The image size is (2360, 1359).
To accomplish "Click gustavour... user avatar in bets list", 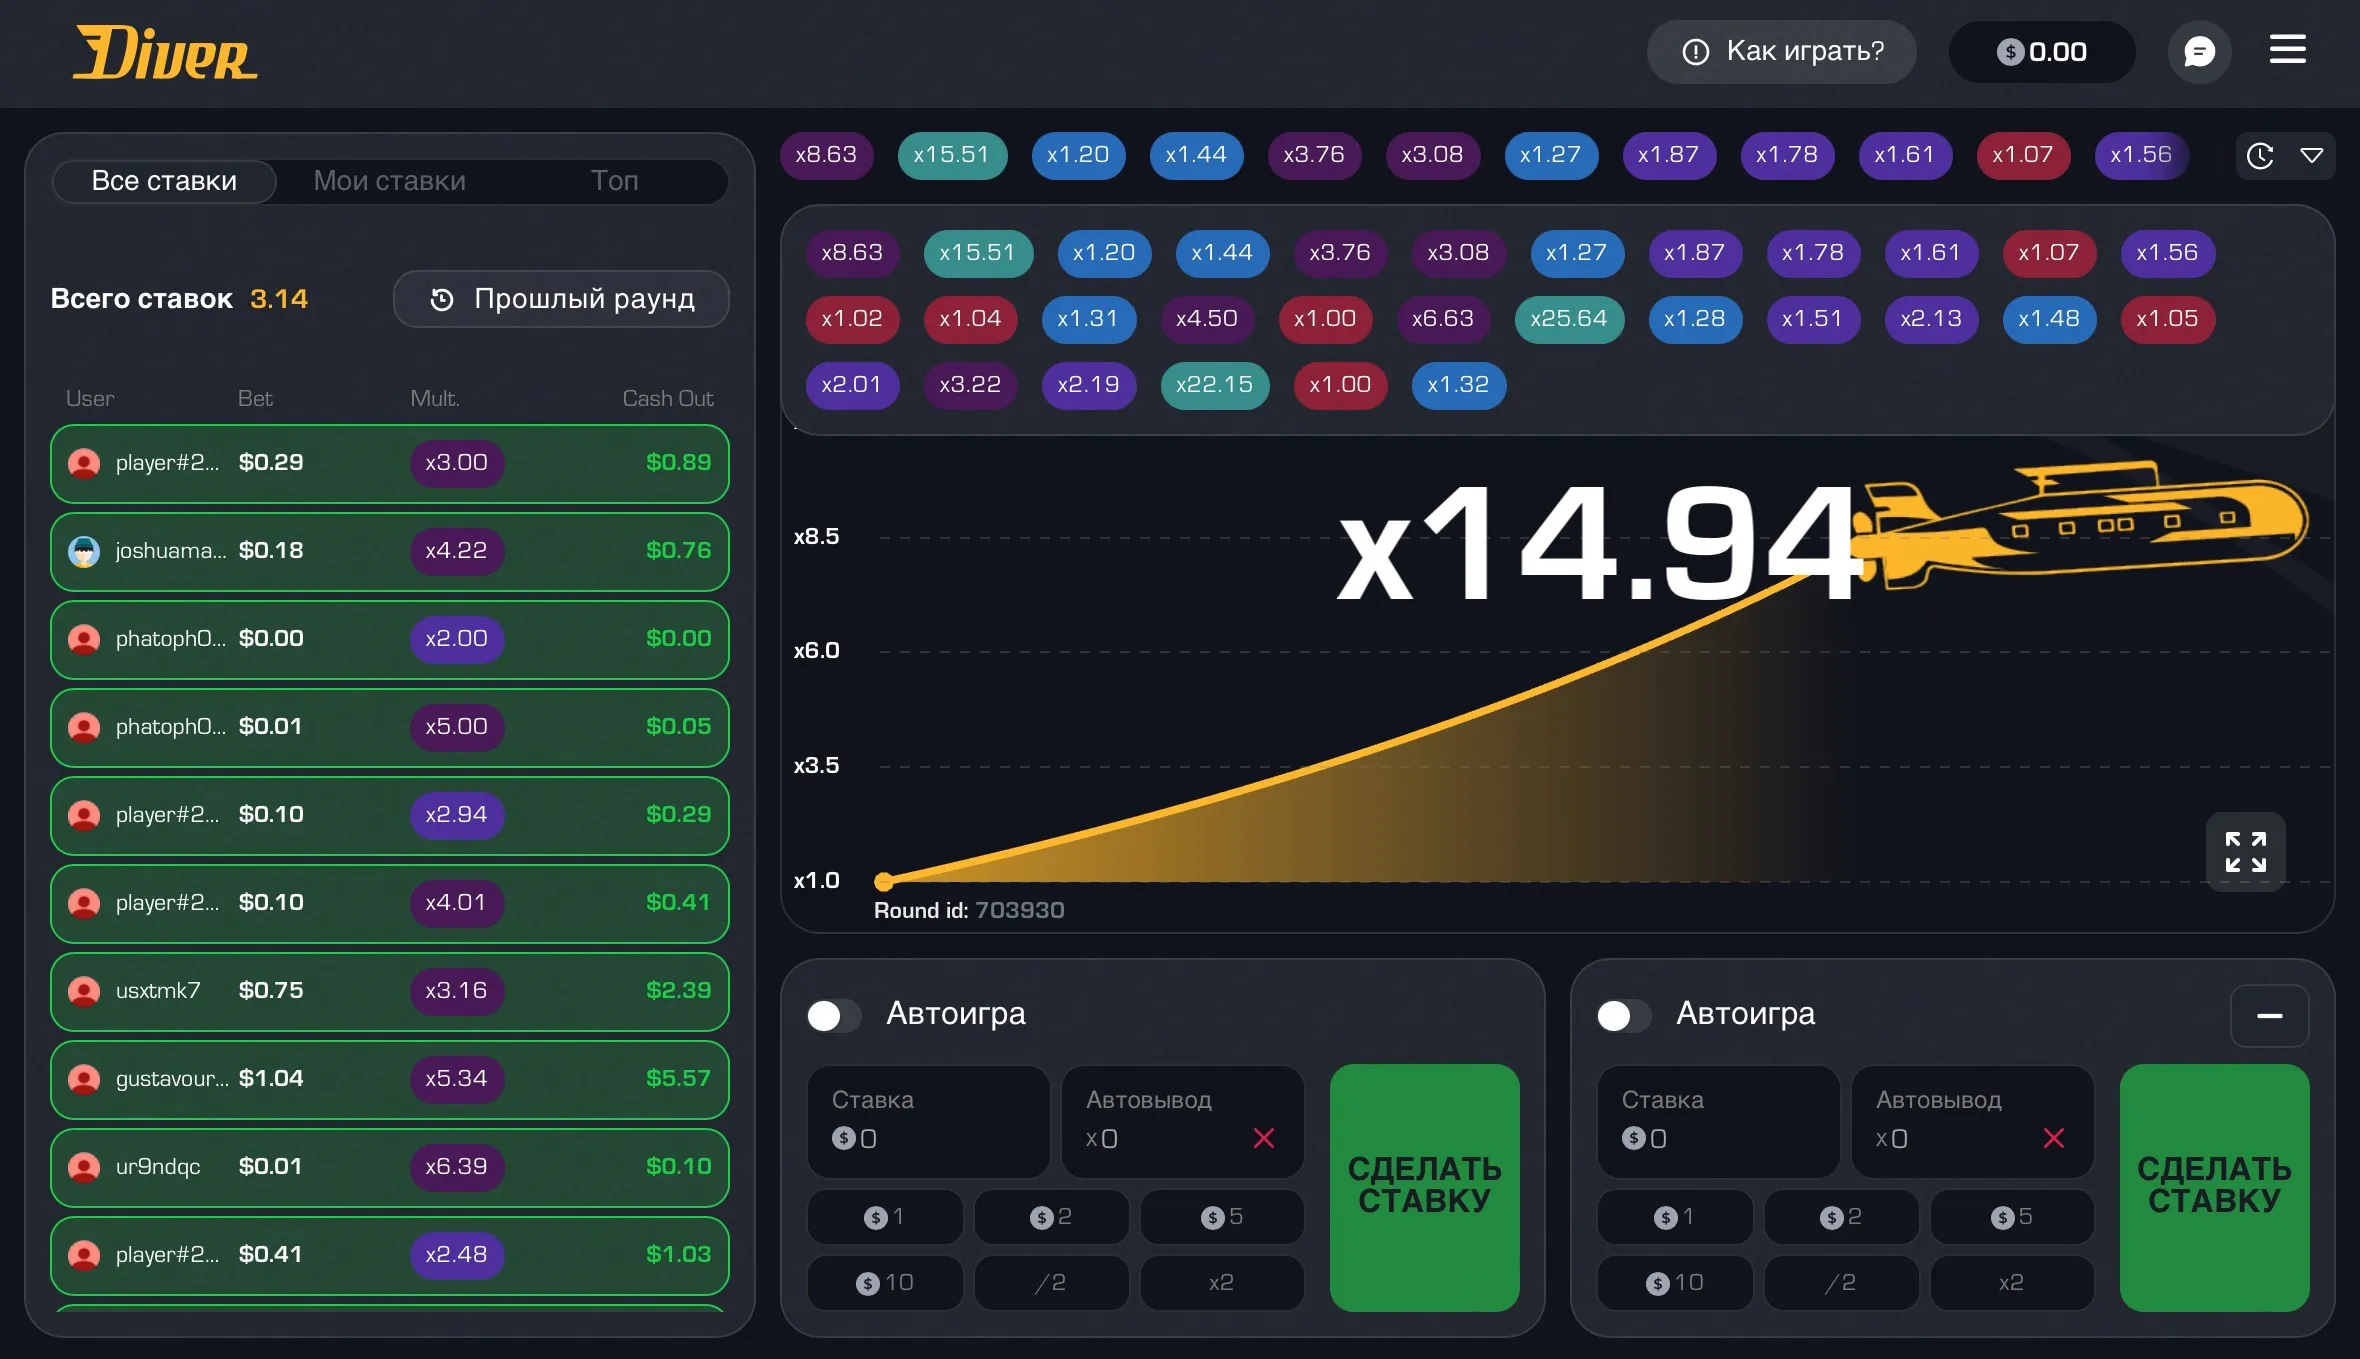I will pyautogui.click(x=84, y=1079).
